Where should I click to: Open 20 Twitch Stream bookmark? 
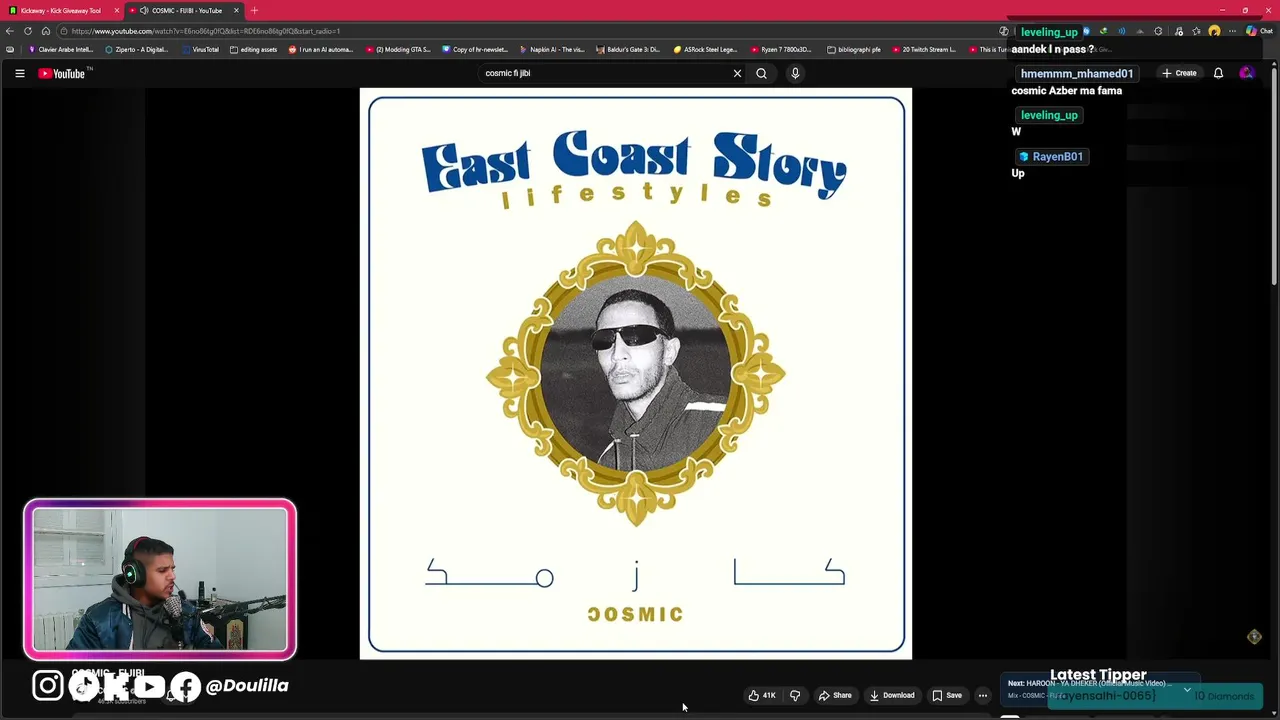pos(924,49)
